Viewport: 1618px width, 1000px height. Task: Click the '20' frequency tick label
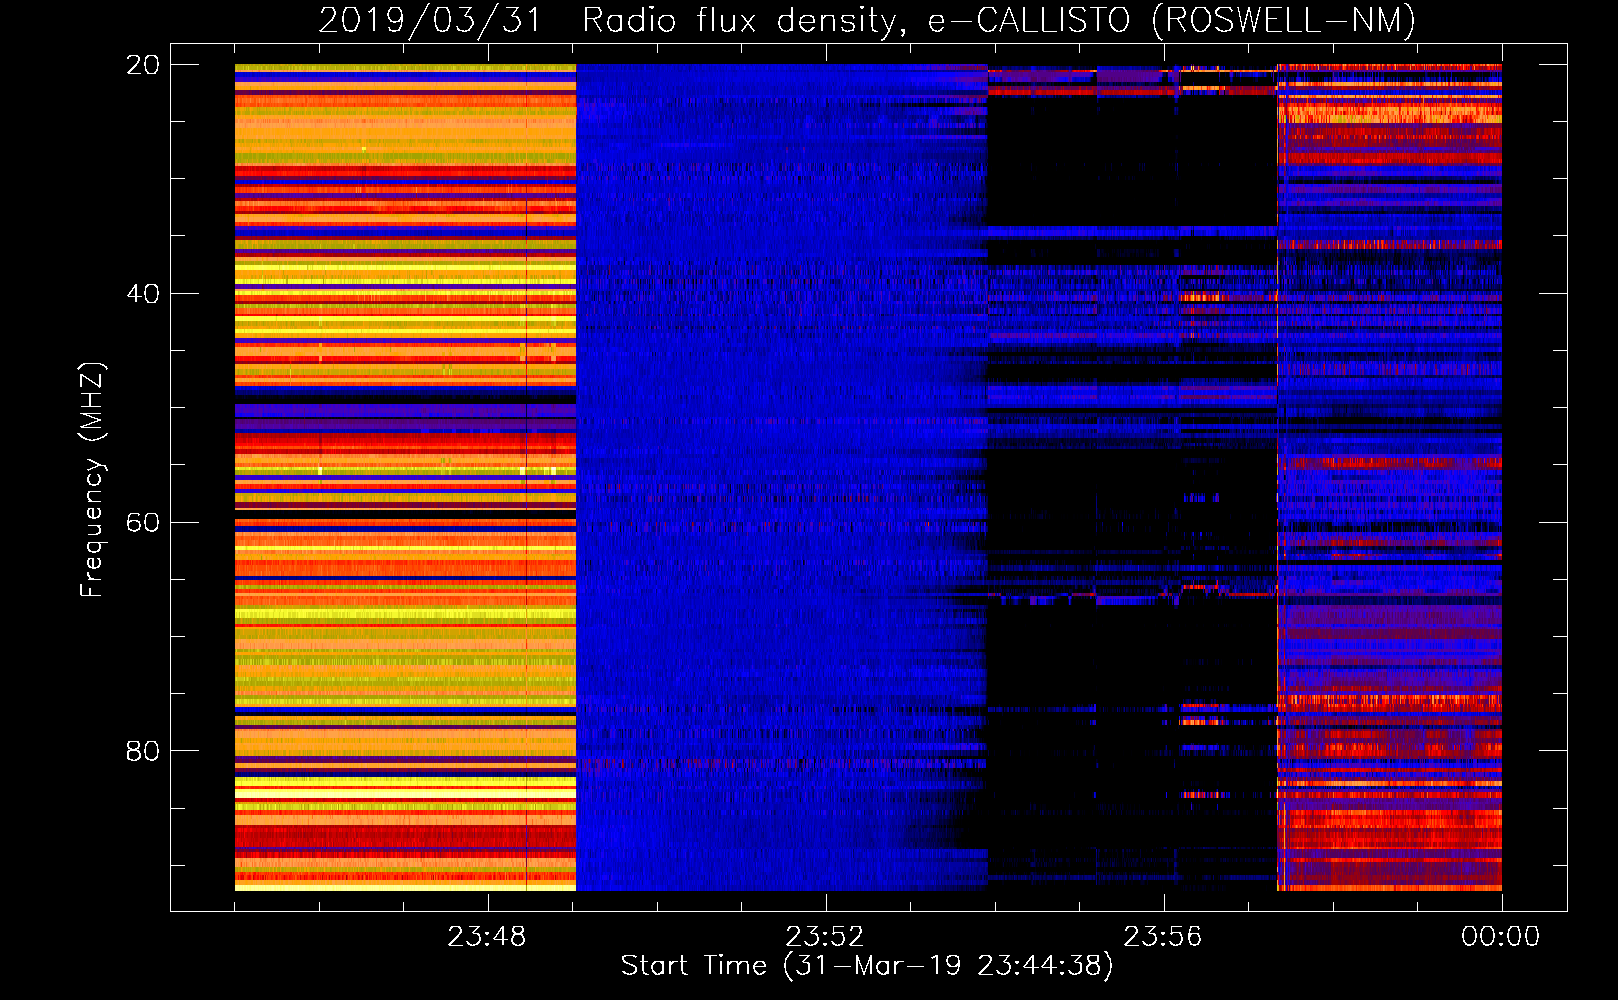pyautogui.click(x=143, y=65)
